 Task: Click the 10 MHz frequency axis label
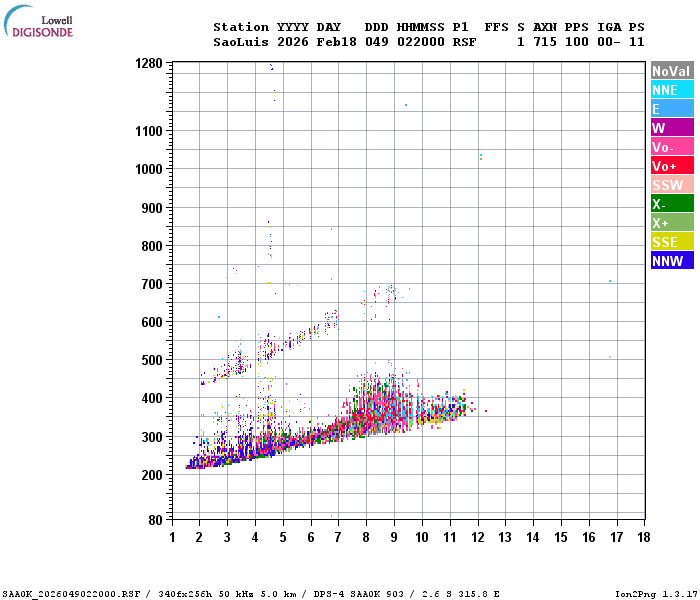(x=422, y=537)
